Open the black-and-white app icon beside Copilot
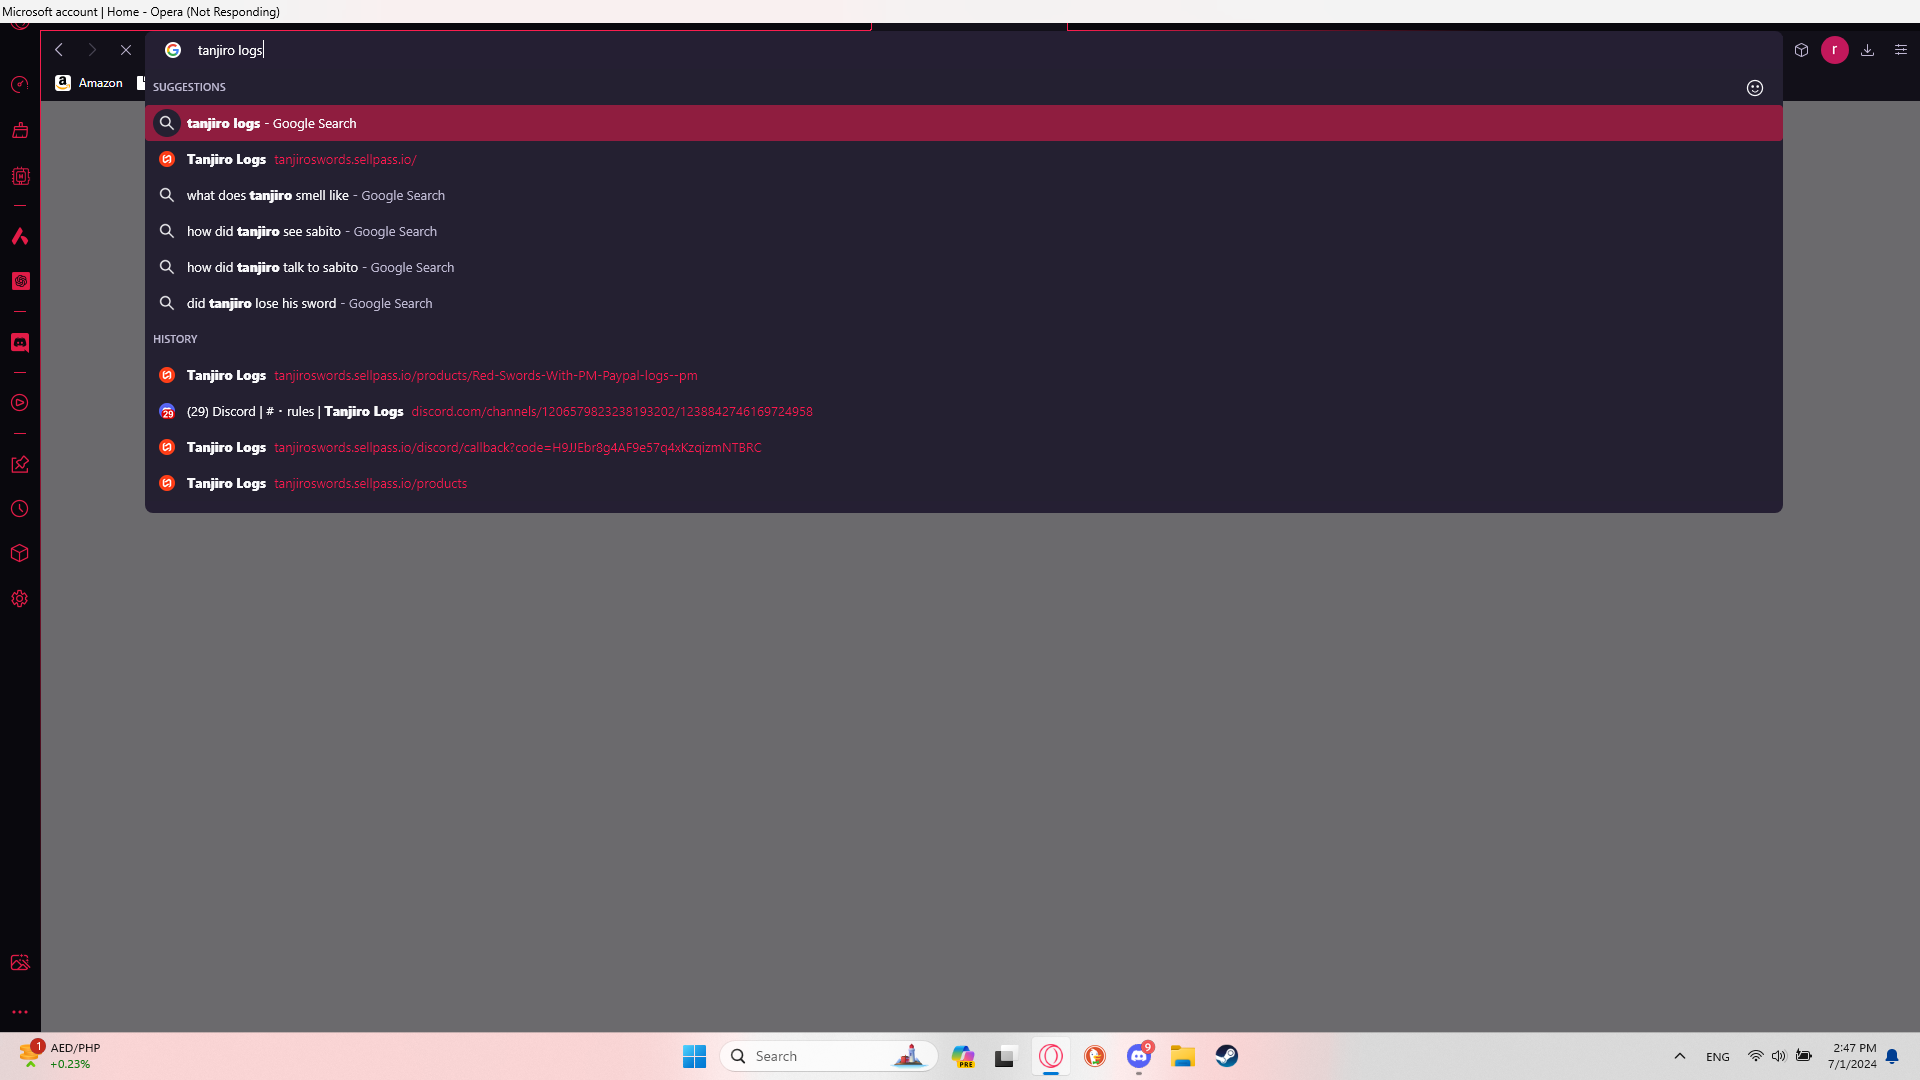Screen dimensions: 1920x1080 (x=1005, y=1056)
